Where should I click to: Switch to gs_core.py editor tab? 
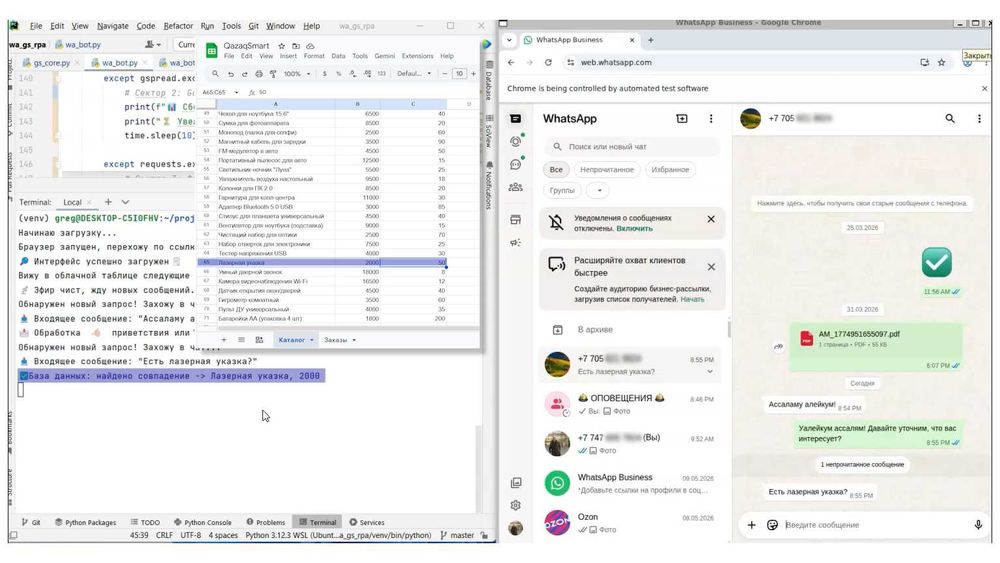point(51,63)
